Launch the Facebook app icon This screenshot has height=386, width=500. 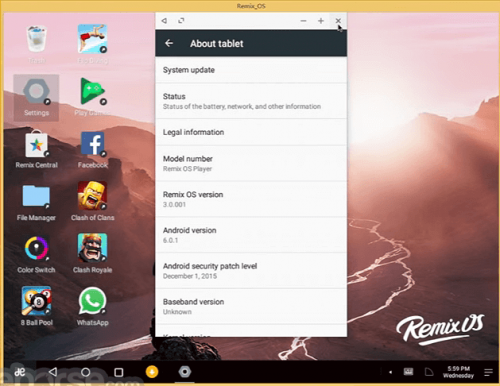click(x=93, y=143)
